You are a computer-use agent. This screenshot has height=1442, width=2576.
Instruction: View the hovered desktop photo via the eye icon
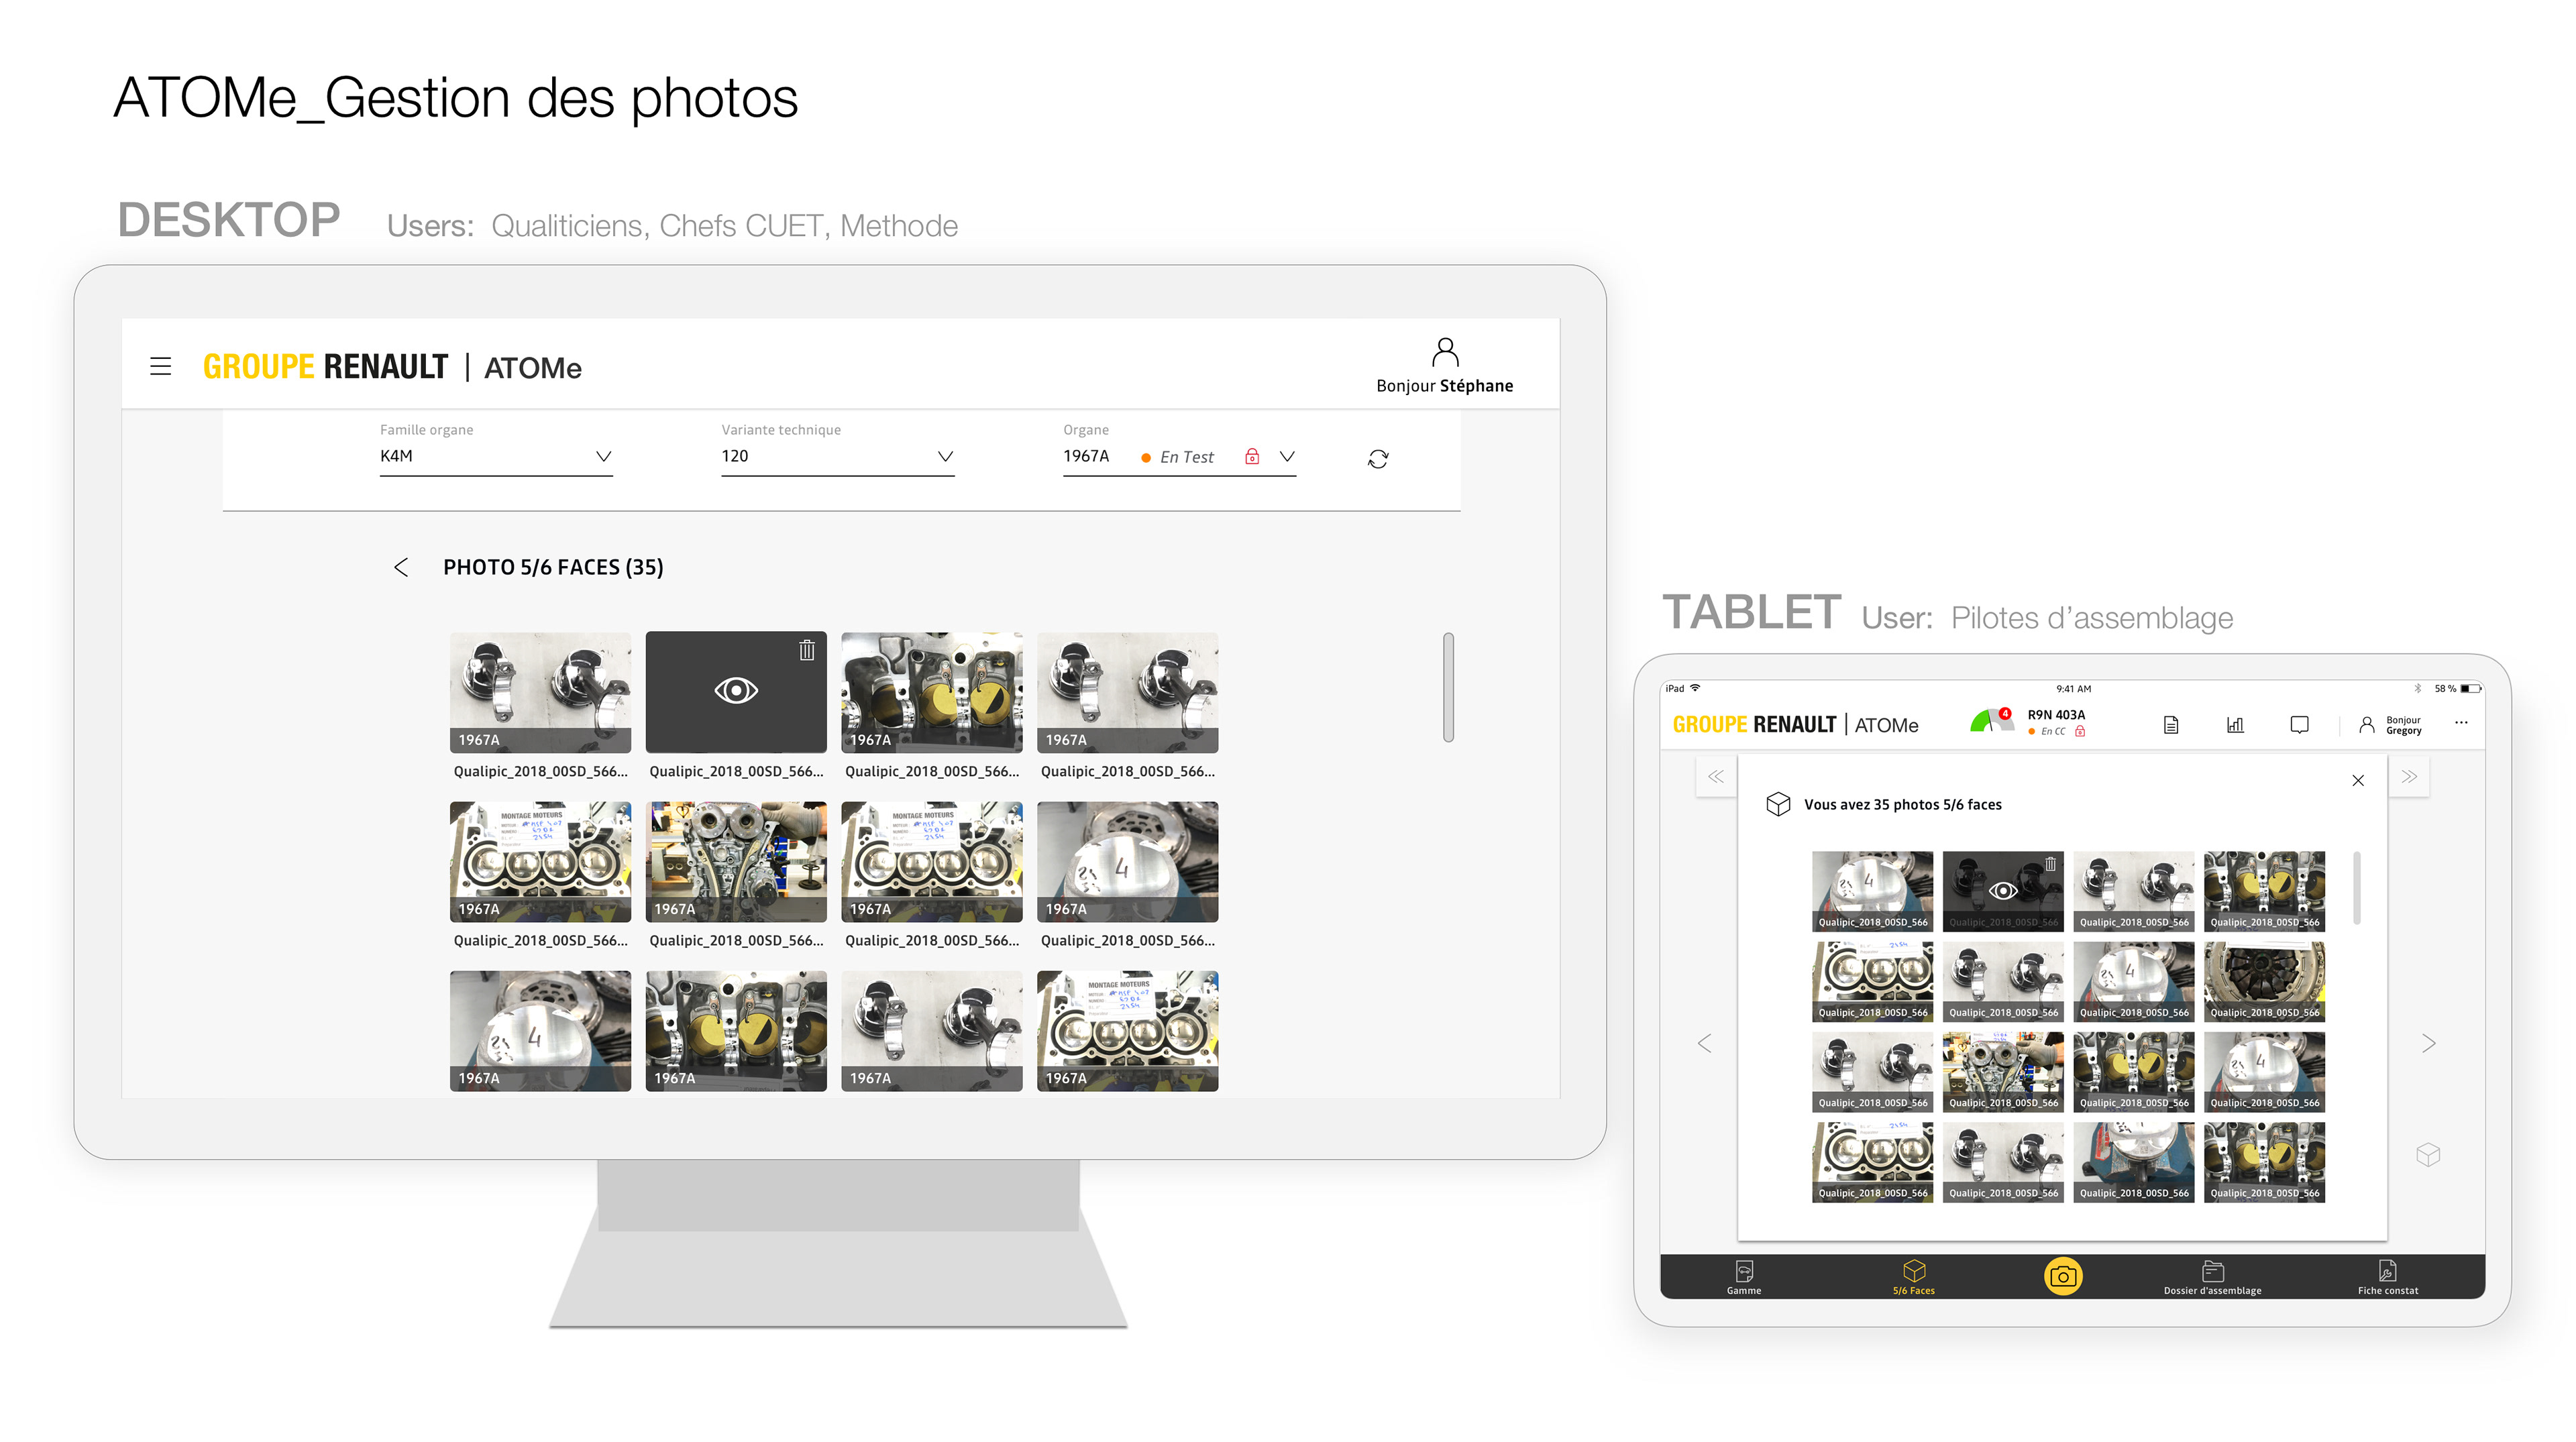[x=736, y=691]
